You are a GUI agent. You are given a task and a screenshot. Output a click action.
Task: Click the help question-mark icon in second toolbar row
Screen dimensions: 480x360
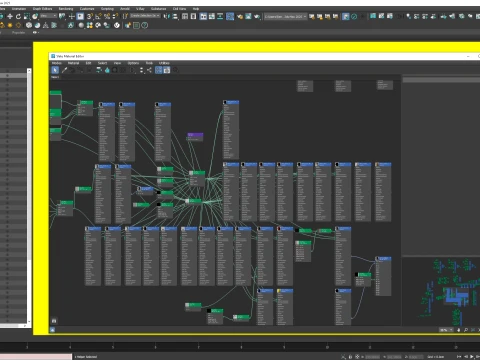[x=145, y=25]
